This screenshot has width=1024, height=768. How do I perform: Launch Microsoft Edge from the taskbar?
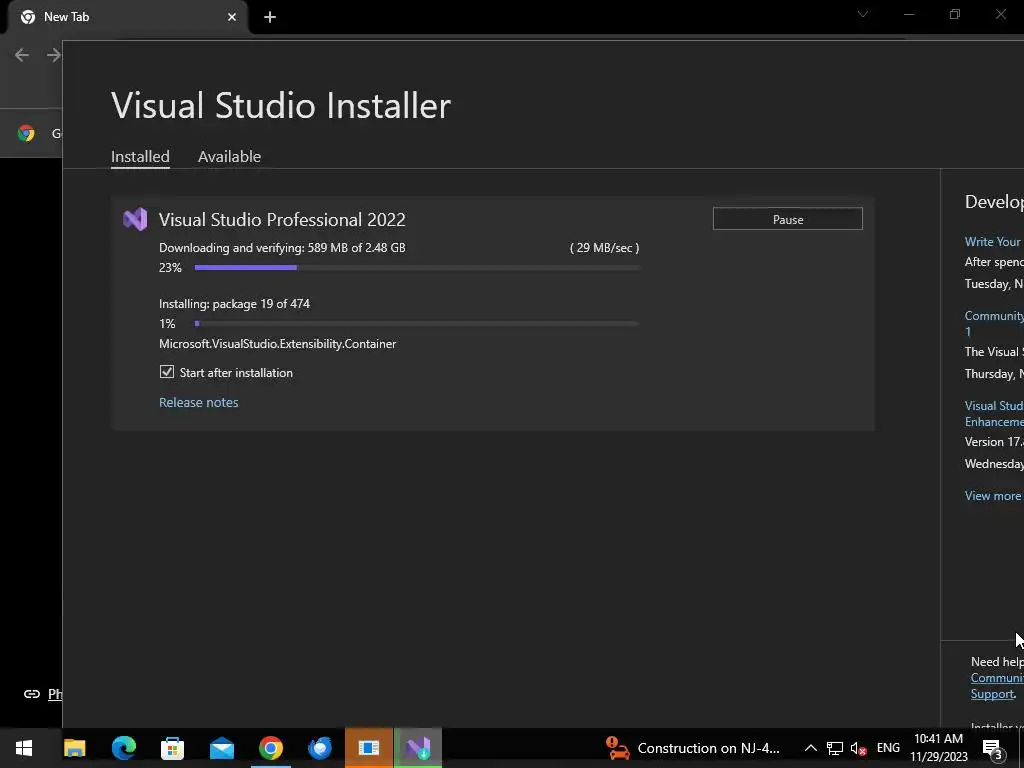pyautogui.click(x=123, y=748)
